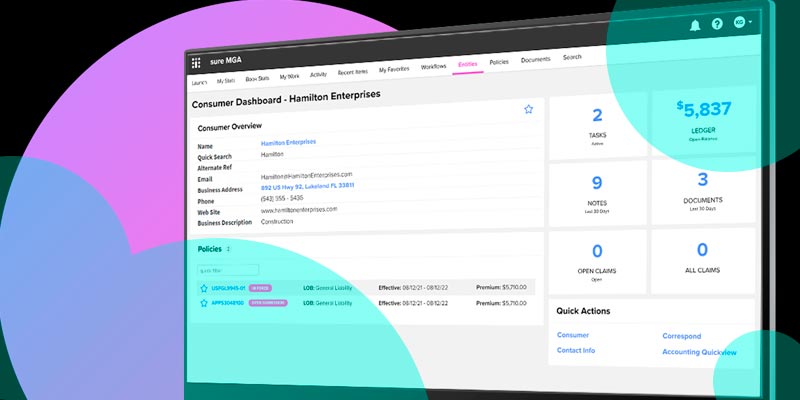Open the $5,837 Ledger tile
800x400 pixels.
point(704,121)
